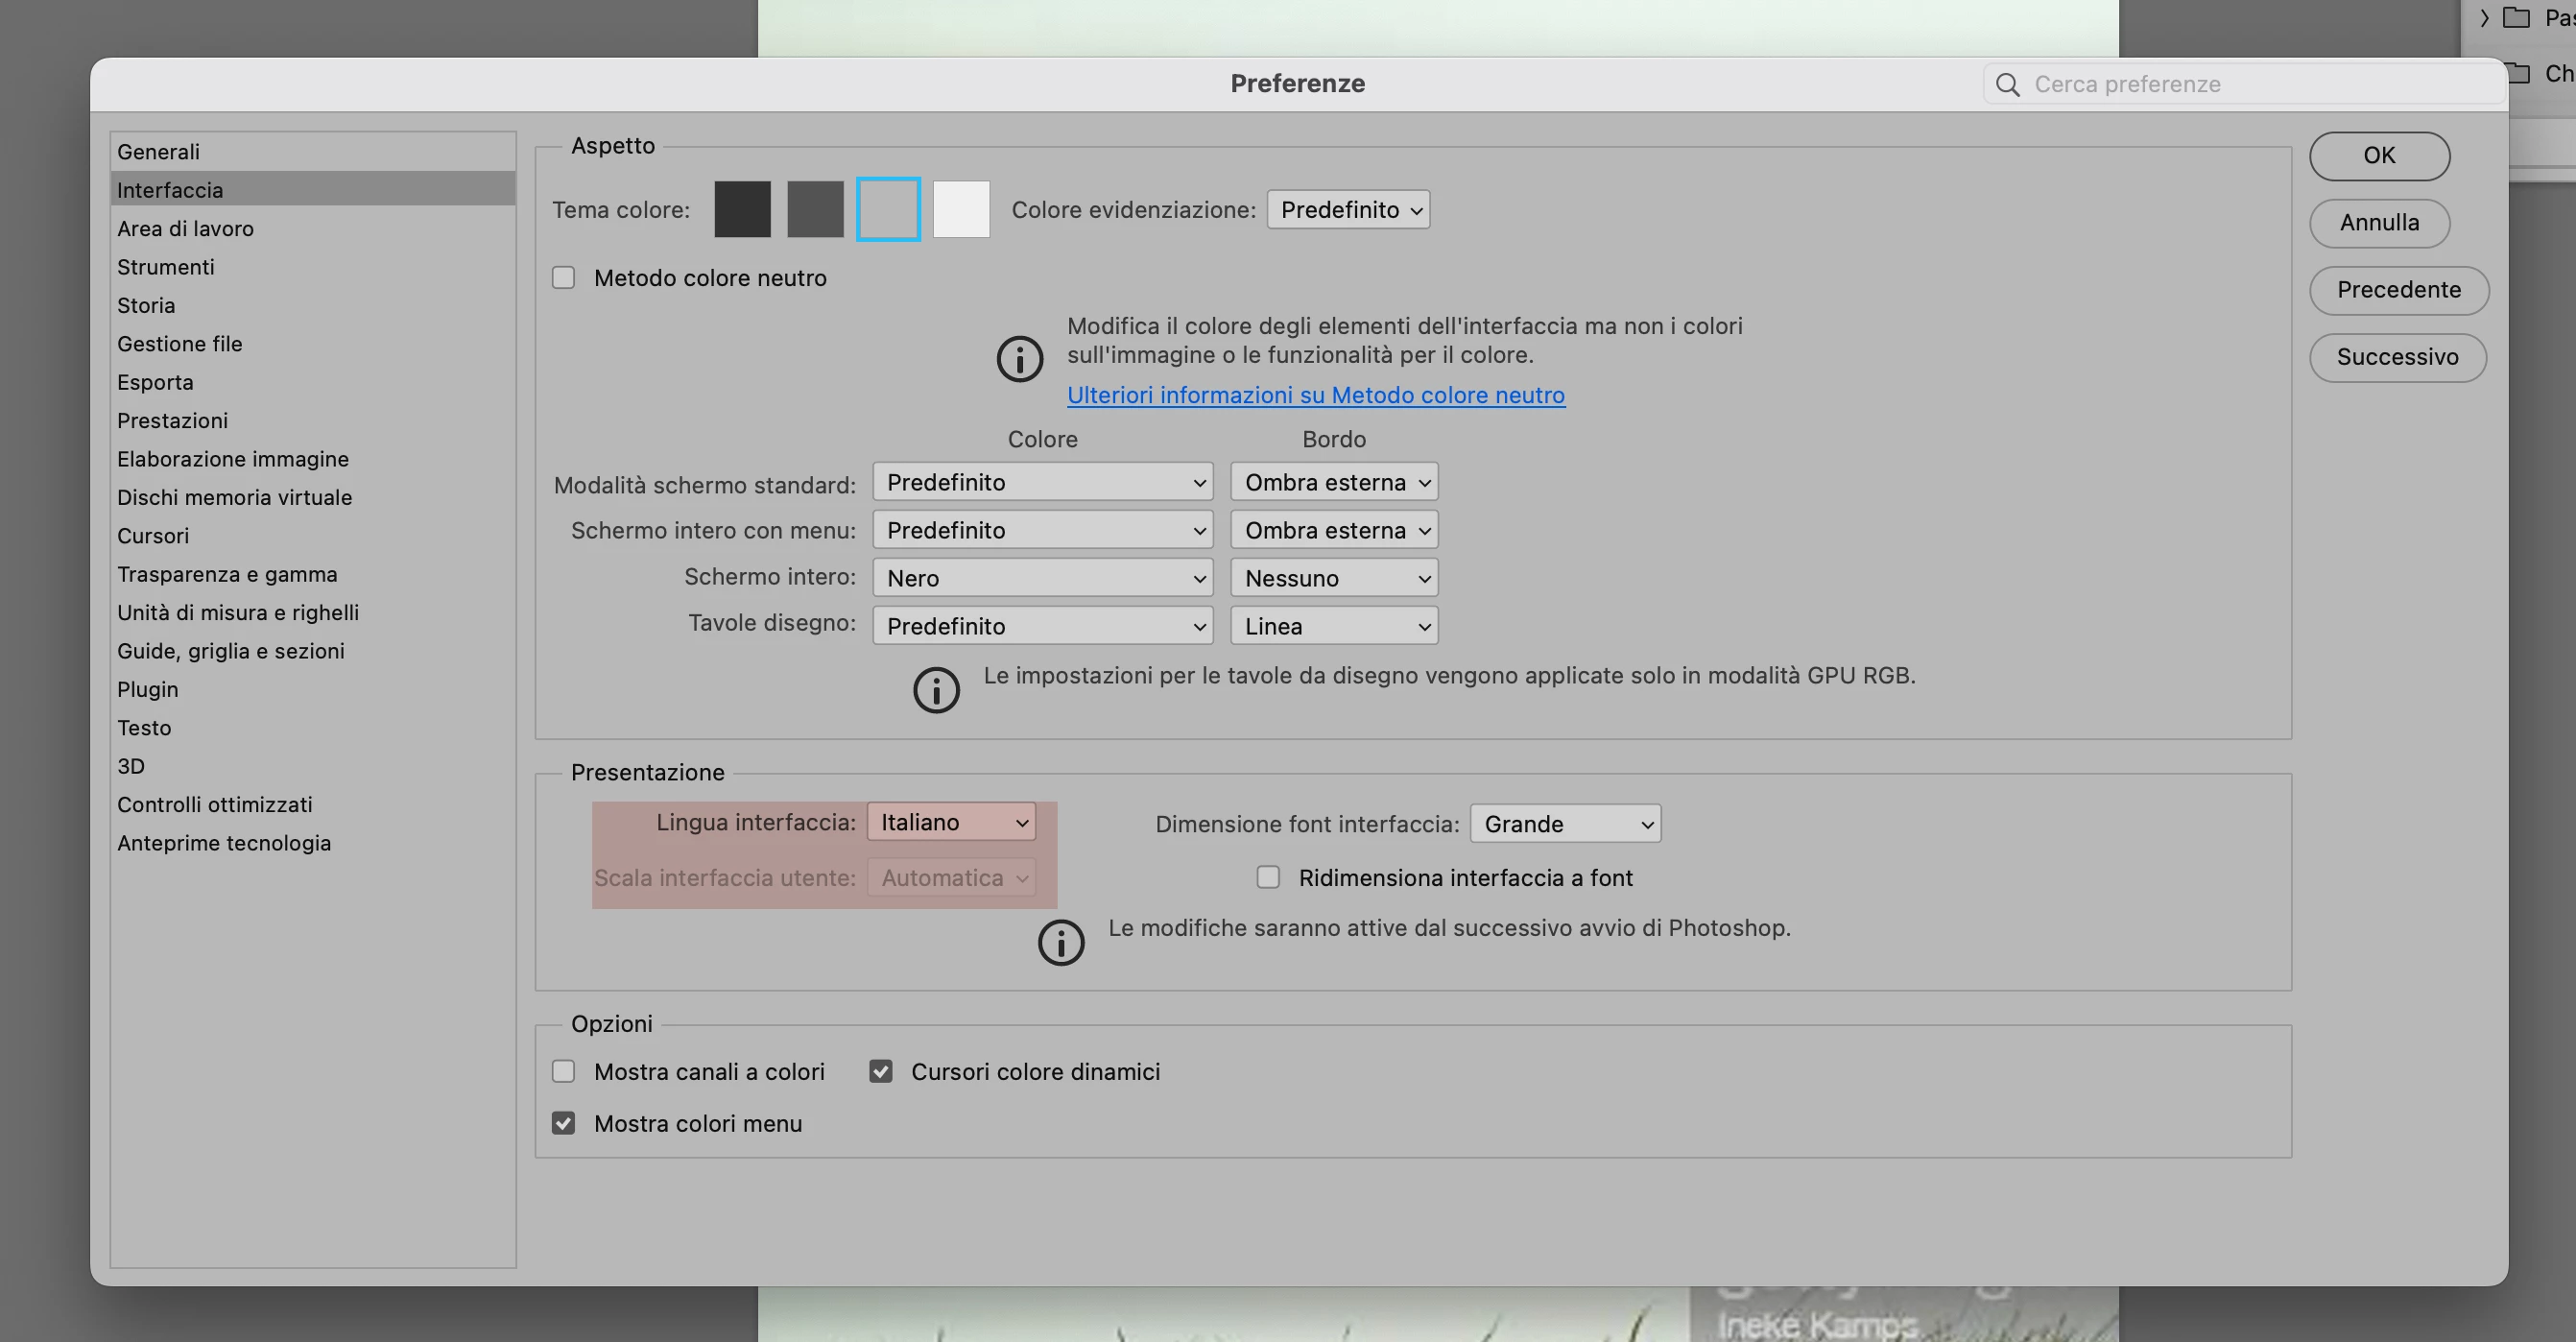The image size is (2576, 1342).
Task: Click the info icon beside Photoshop restart notice
Action: (x=1060, y=942)
